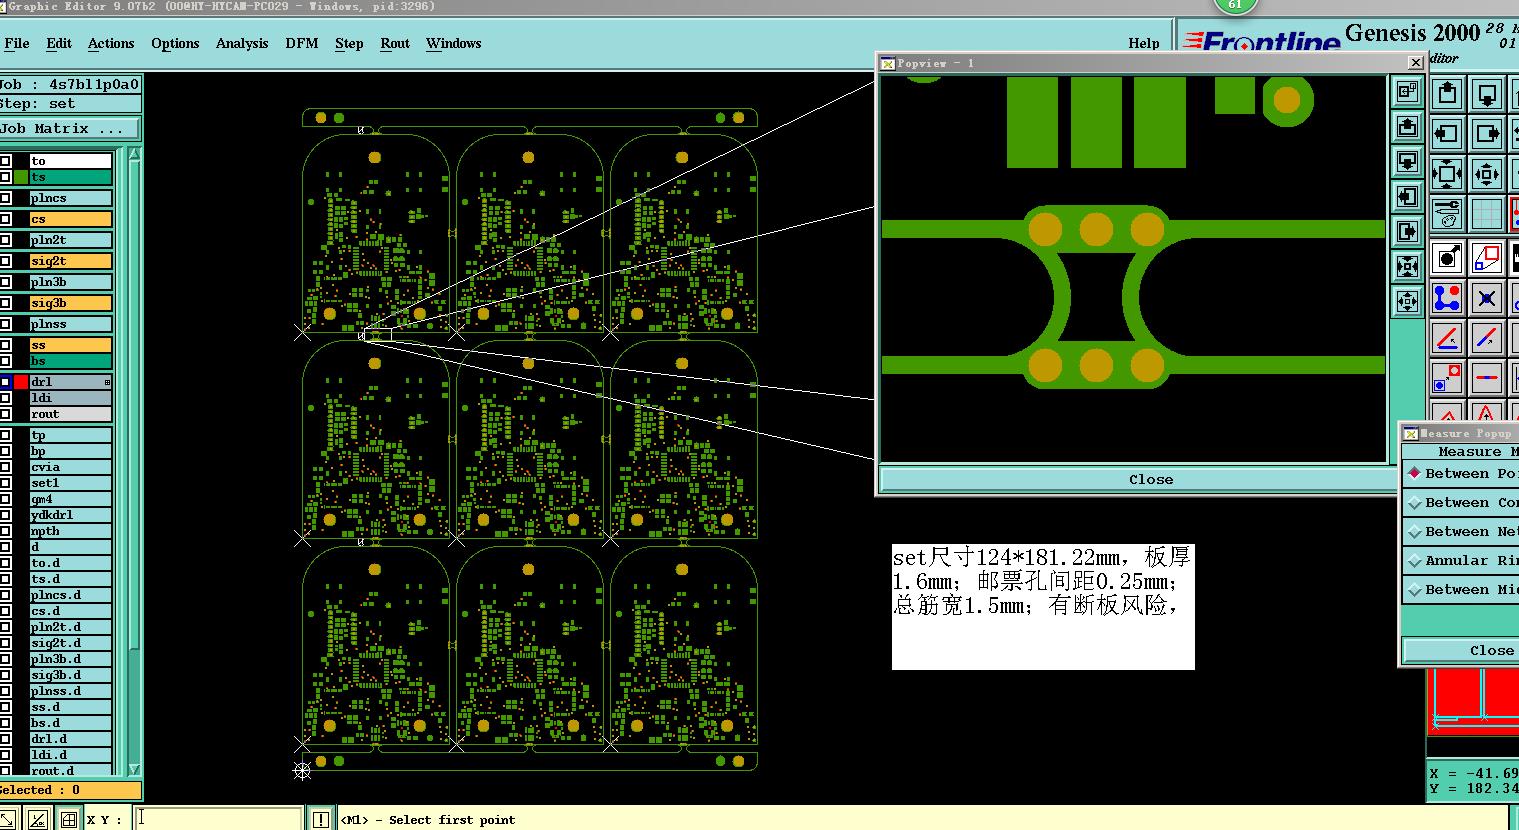Click the main editor pan up icon
Screen dimensions: 1519x830
[x=1447, y=94]
